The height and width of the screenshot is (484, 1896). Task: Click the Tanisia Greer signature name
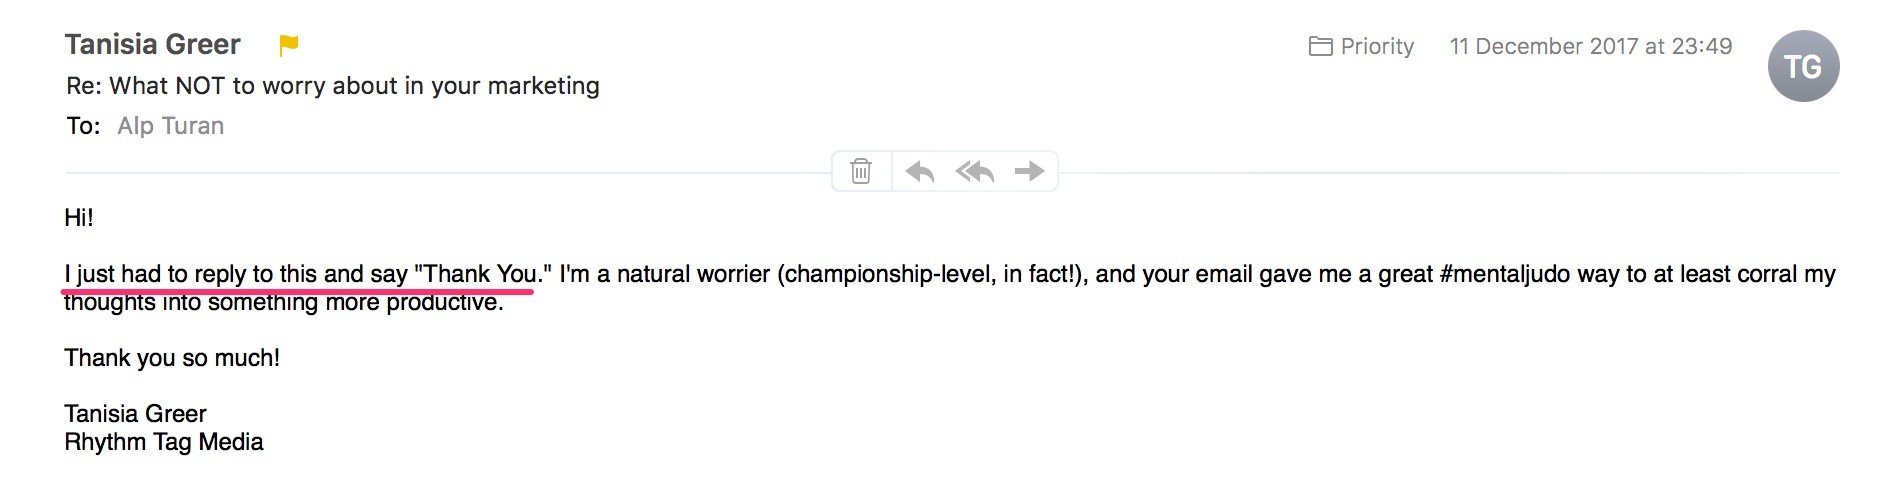(135, 414)
